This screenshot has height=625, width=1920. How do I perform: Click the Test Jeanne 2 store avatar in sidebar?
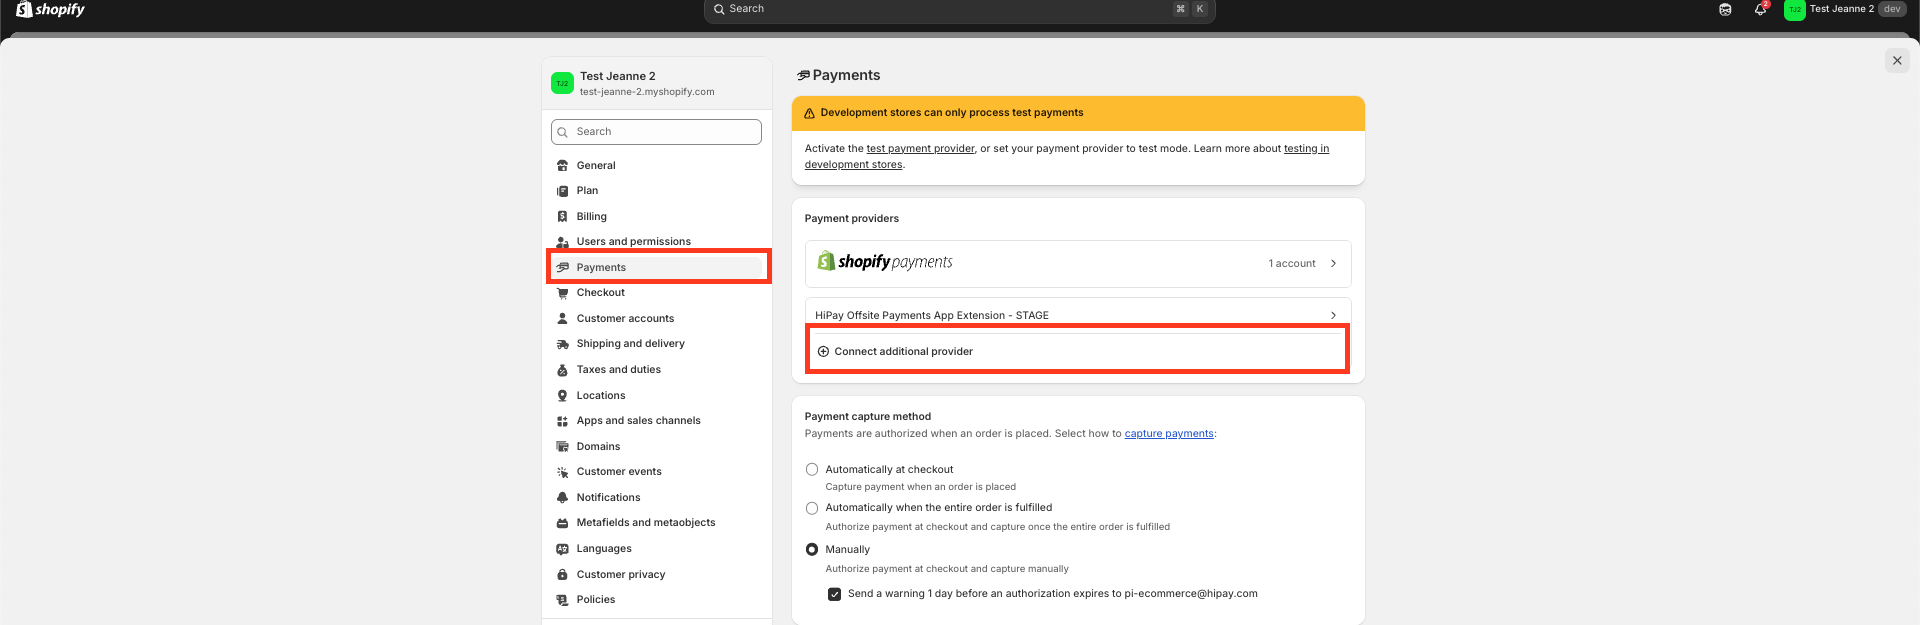click(562, 83)
